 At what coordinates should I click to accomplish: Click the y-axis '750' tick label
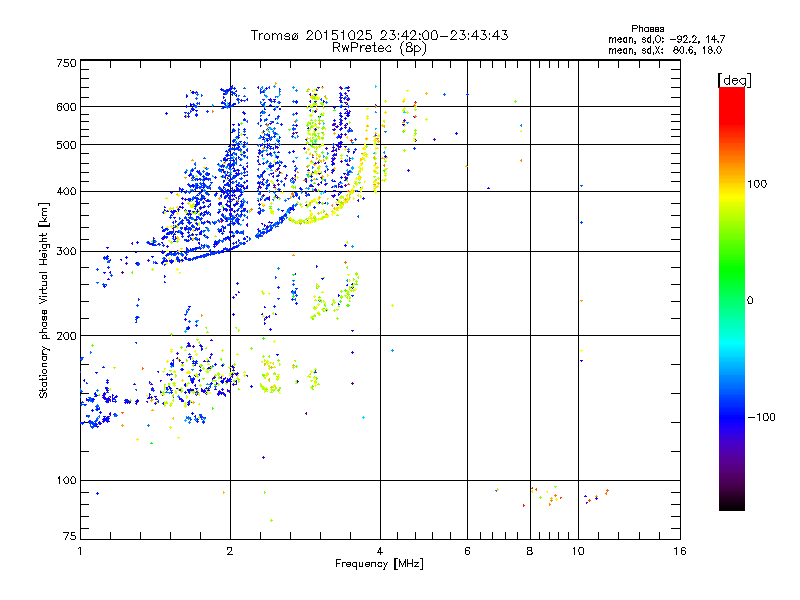(x=66, y=63)
